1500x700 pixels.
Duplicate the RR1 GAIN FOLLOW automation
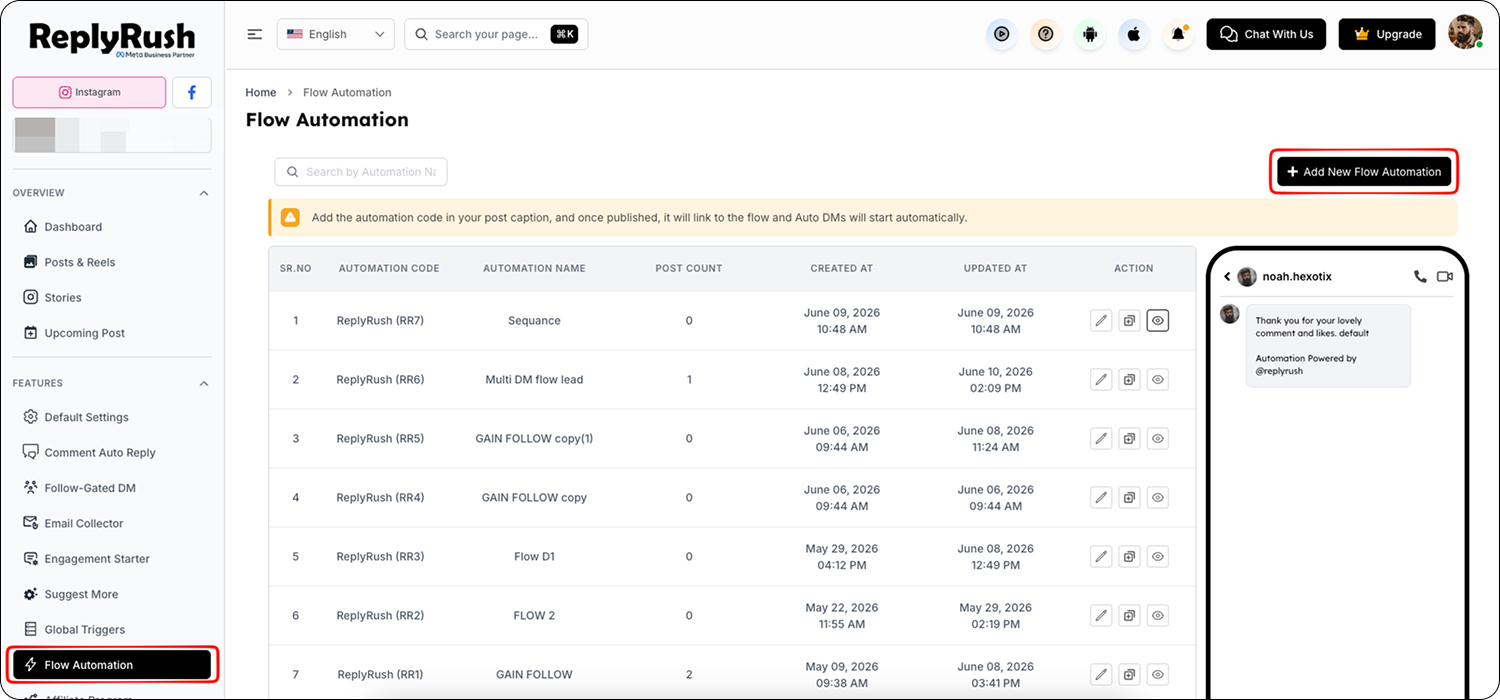(1129, 674)
